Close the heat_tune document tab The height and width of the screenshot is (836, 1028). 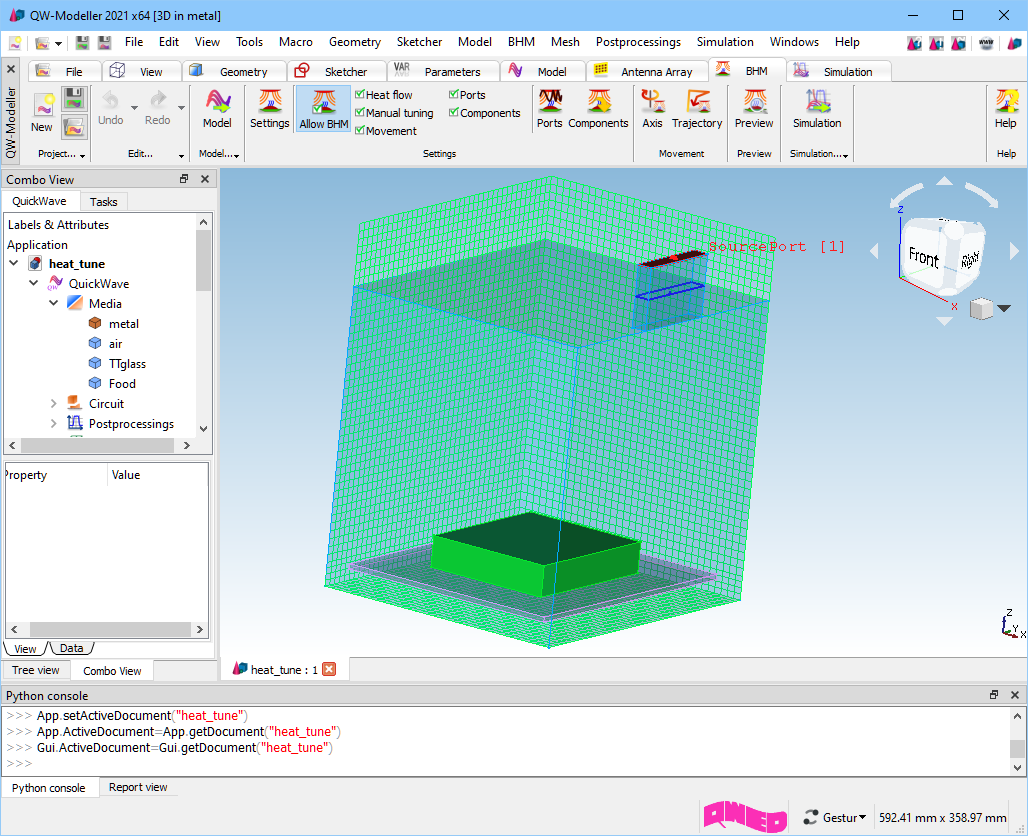(x=329, y=669)
